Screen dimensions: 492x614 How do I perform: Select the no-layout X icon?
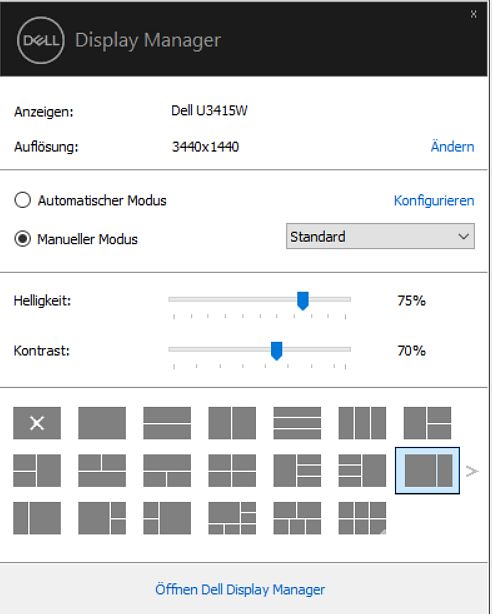[x=37, y=423]
